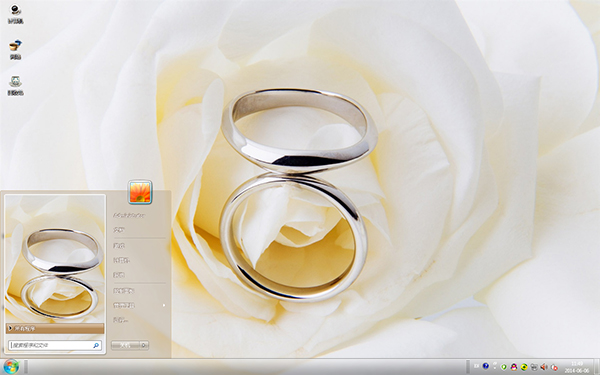This screenshot has width=600, height=375.
Task: Click the italic user name link in the Start menu
Action: coord(129,215)
